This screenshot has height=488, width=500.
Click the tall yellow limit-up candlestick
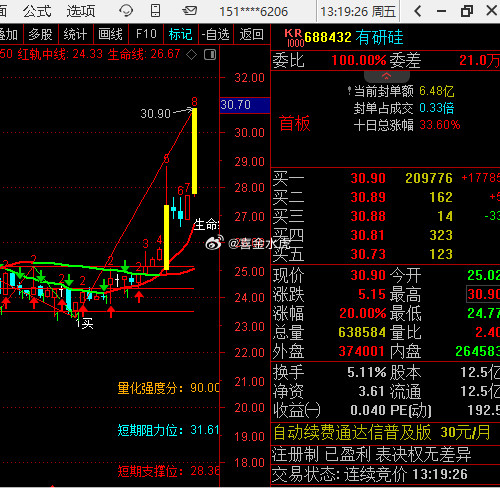[194, 151]
